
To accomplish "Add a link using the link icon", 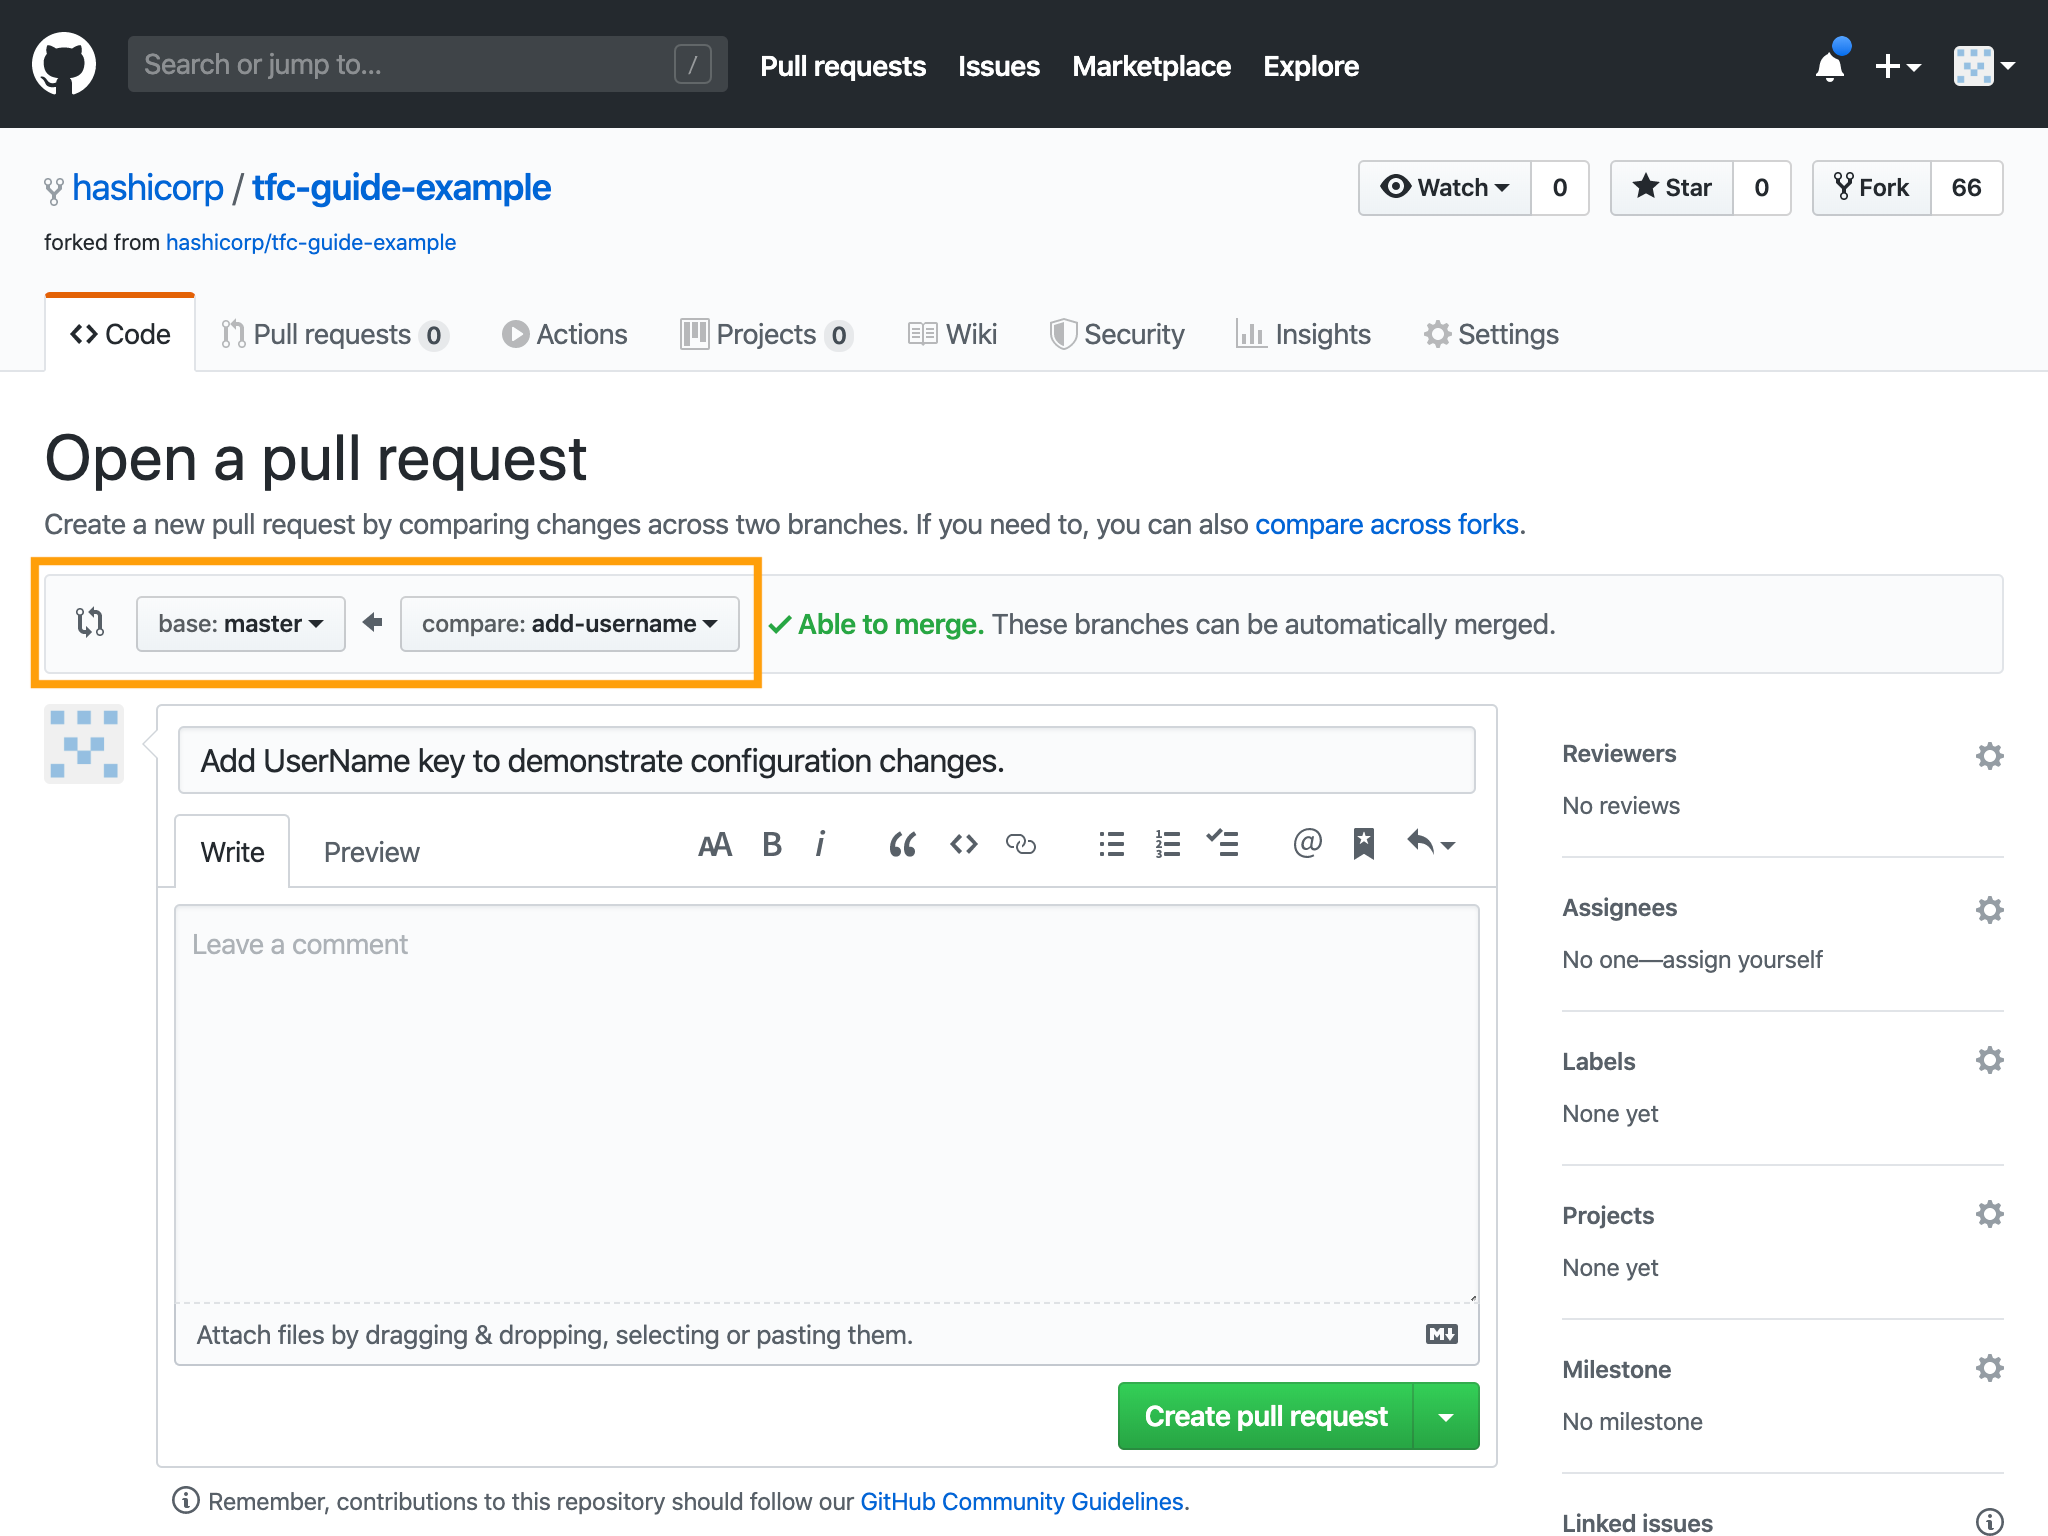I will pyautogui.click(x=1020, y=845).
